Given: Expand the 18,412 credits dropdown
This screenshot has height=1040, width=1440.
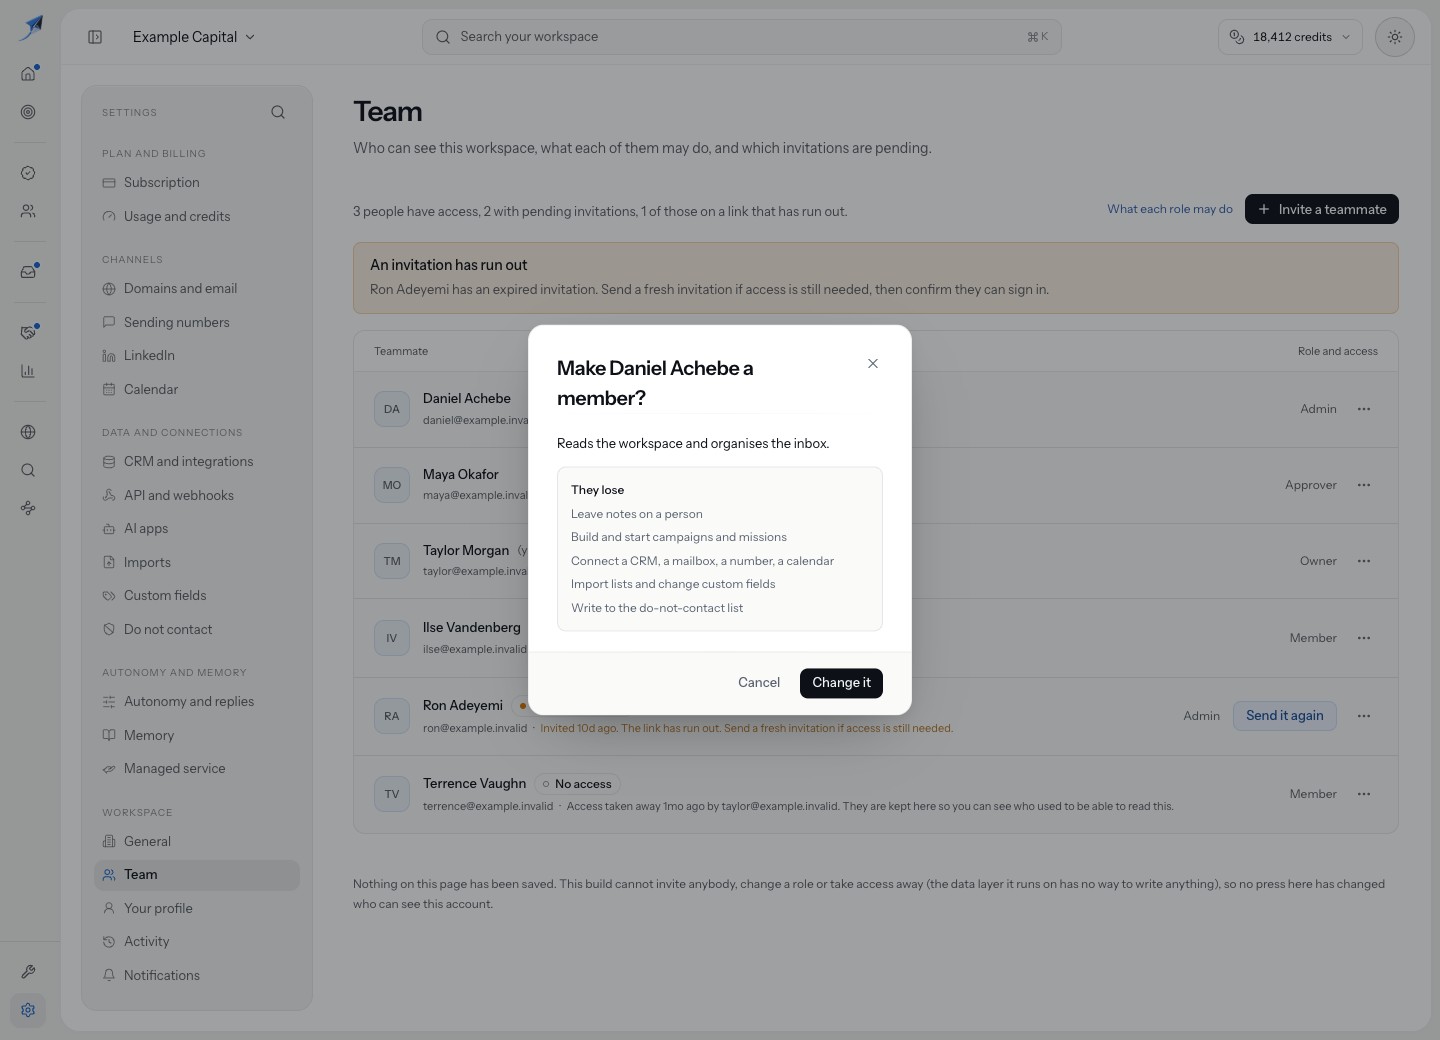Looking at the screenshot, I should [1291, 37].
